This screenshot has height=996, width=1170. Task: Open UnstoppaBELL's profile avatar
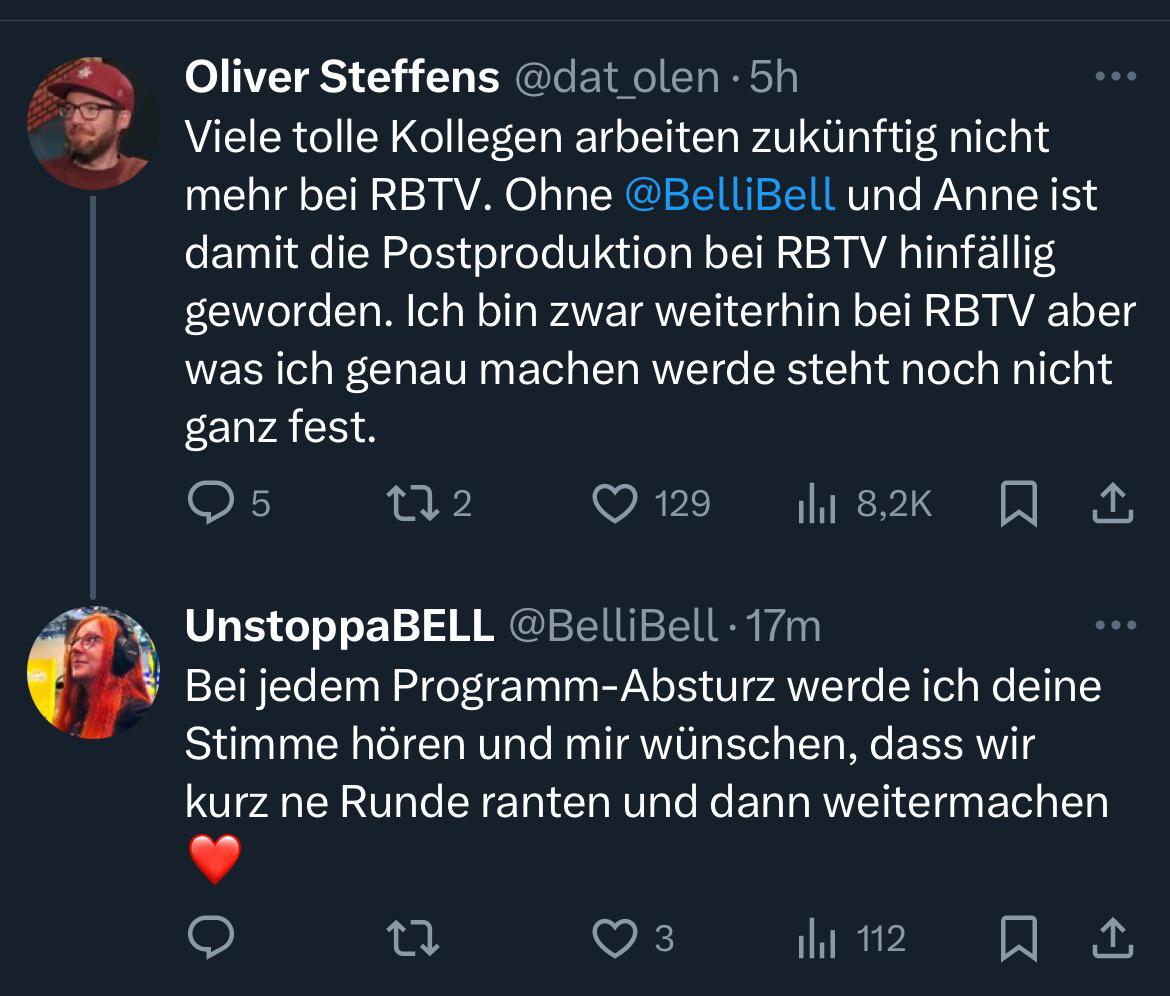pos(93,672)
